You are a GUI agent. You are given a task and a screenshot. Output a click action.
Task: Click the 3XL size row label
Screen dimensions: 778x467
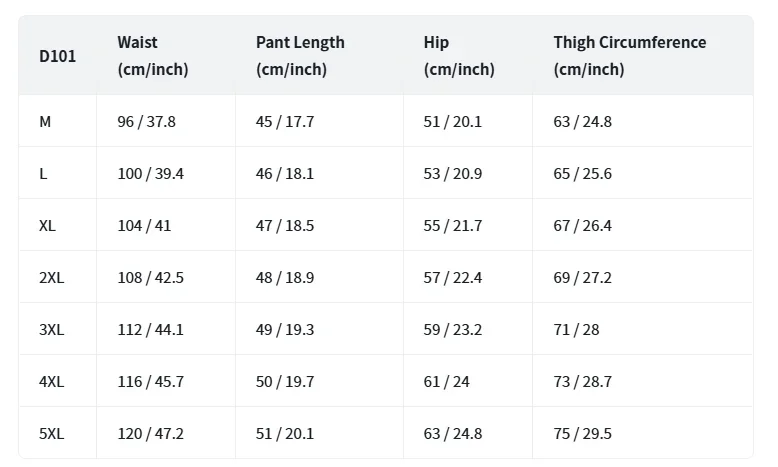(51, 330)
